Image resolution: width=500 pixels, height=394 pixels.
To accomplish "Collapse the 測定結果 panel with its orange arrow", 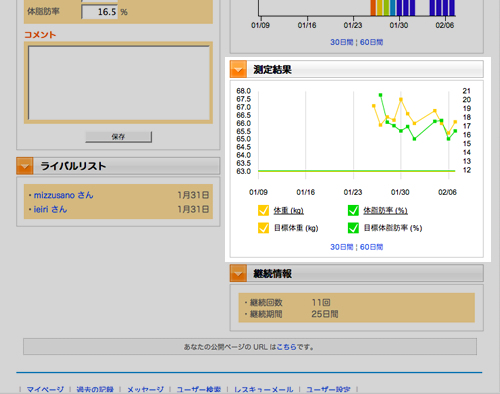I will [238, 69].
